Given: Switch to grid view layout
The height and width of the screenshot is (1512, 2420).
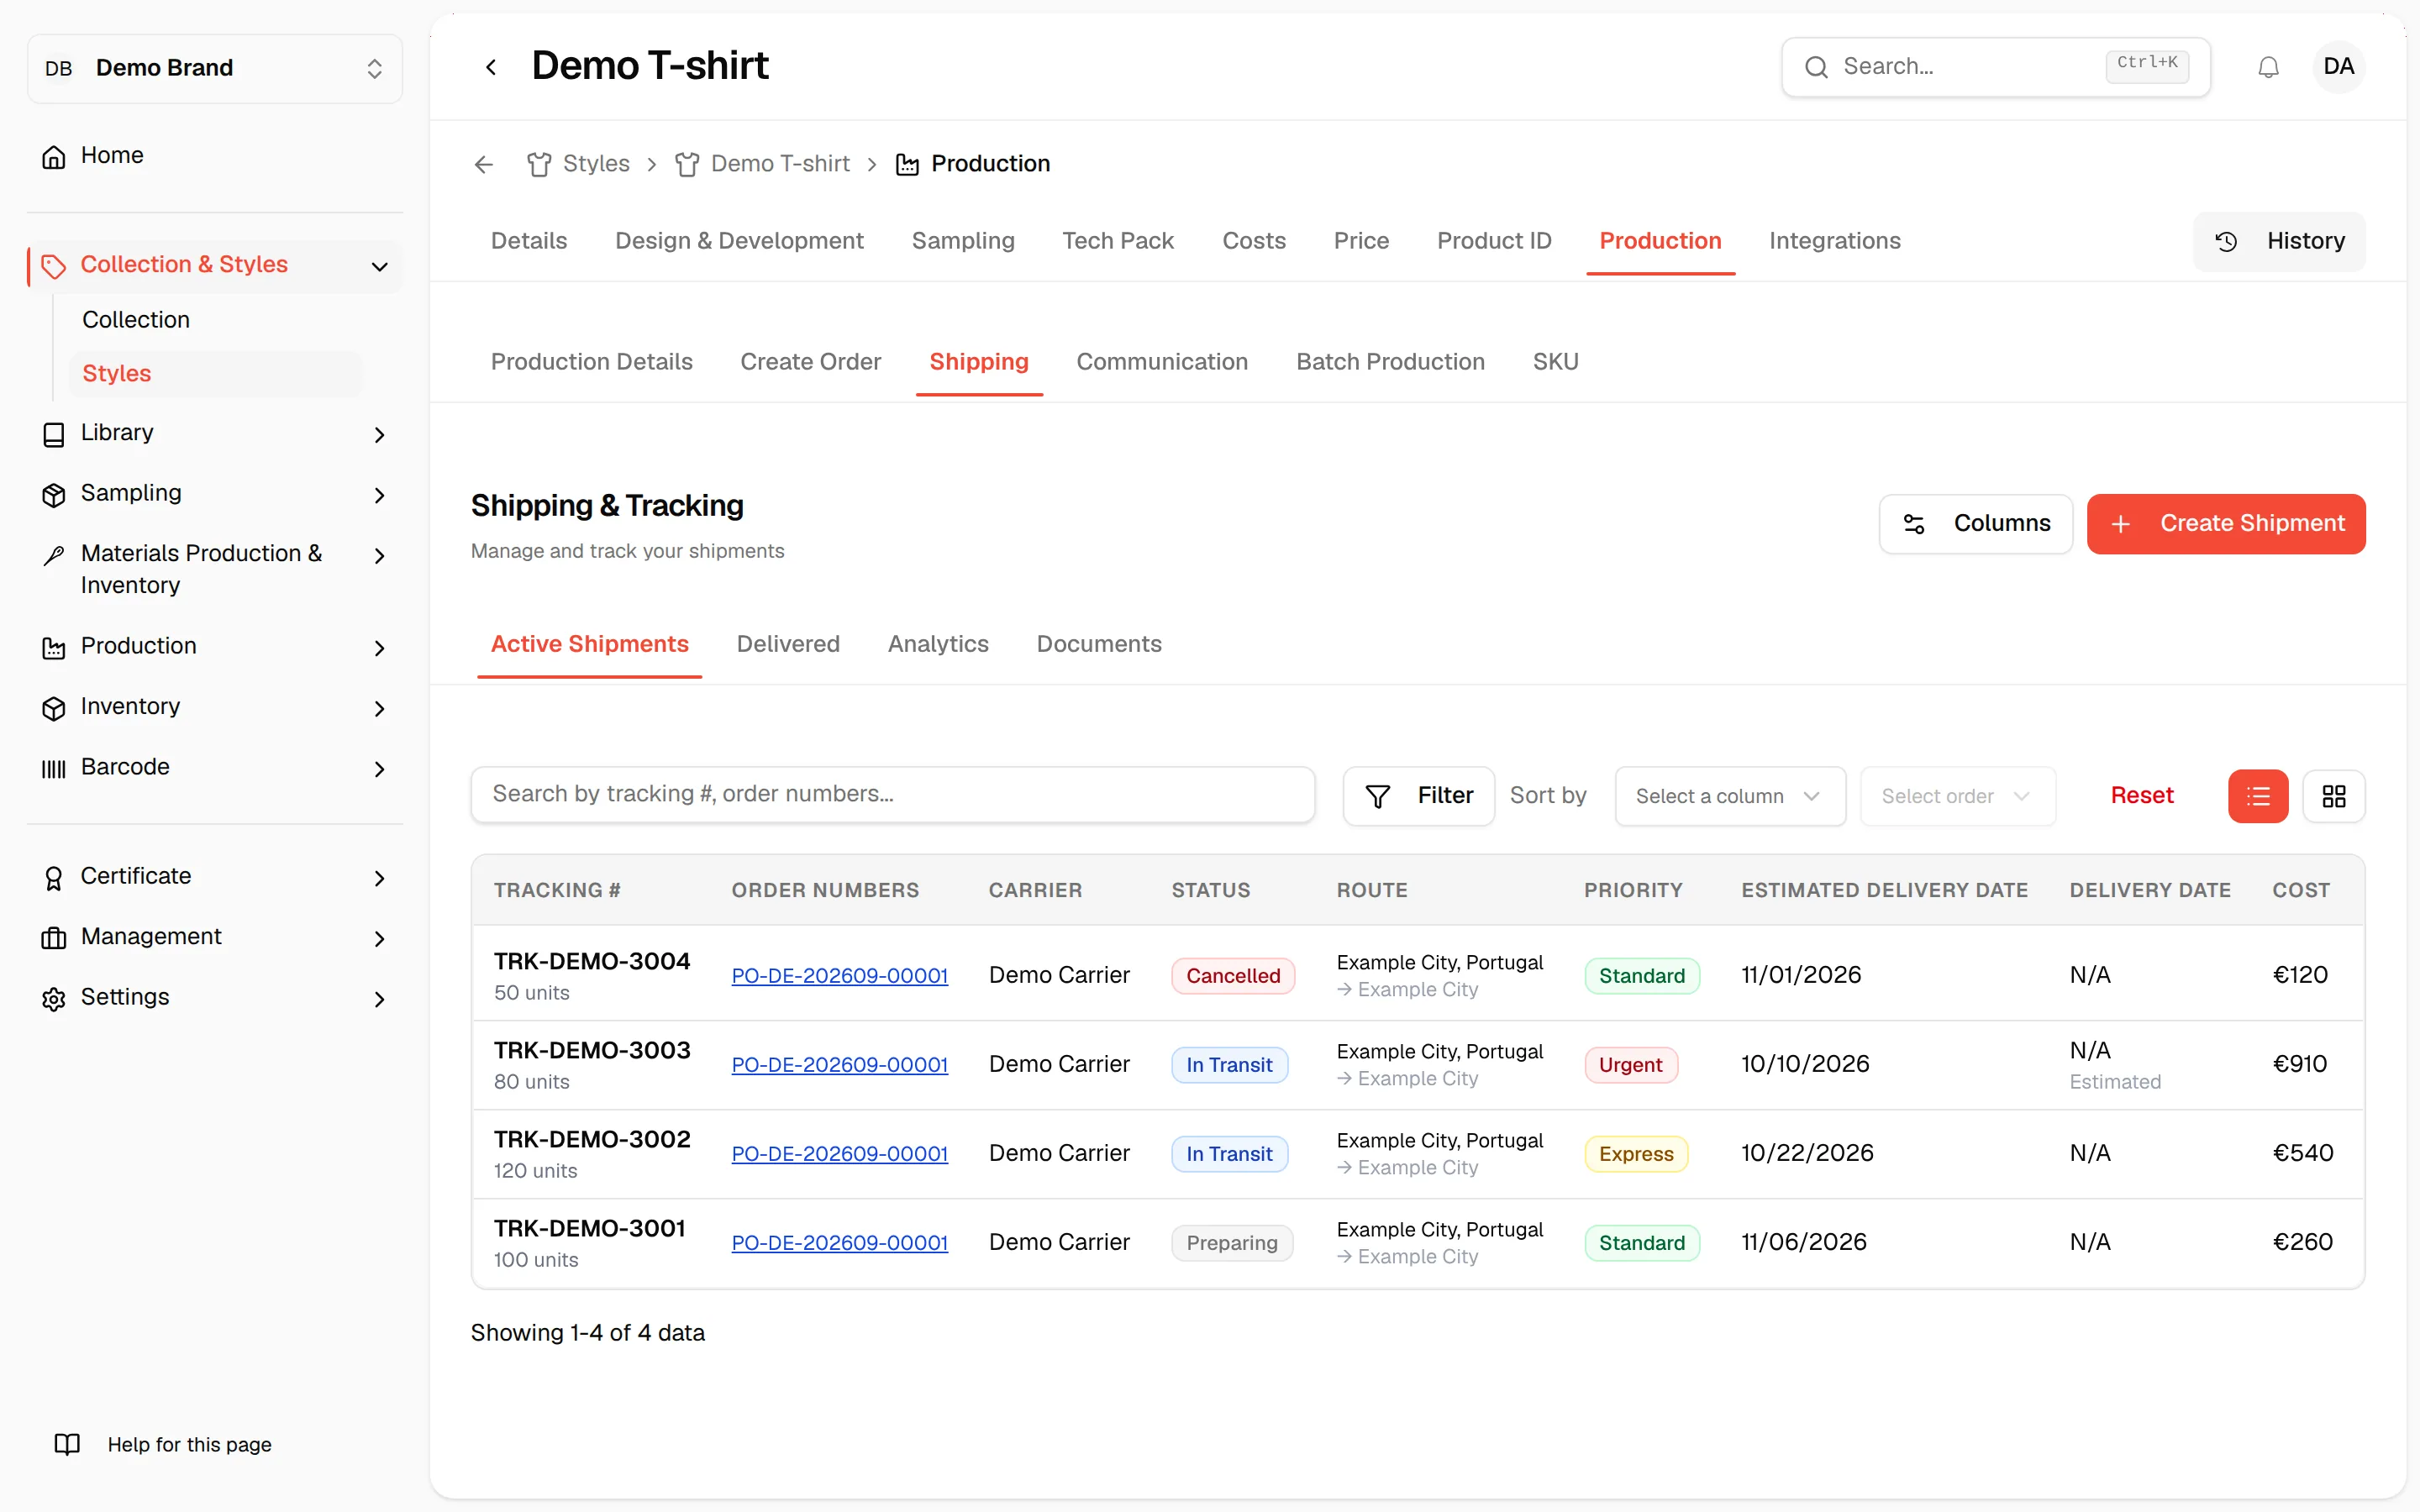Looking at the screenshot, I should (x=2333, y=796).
